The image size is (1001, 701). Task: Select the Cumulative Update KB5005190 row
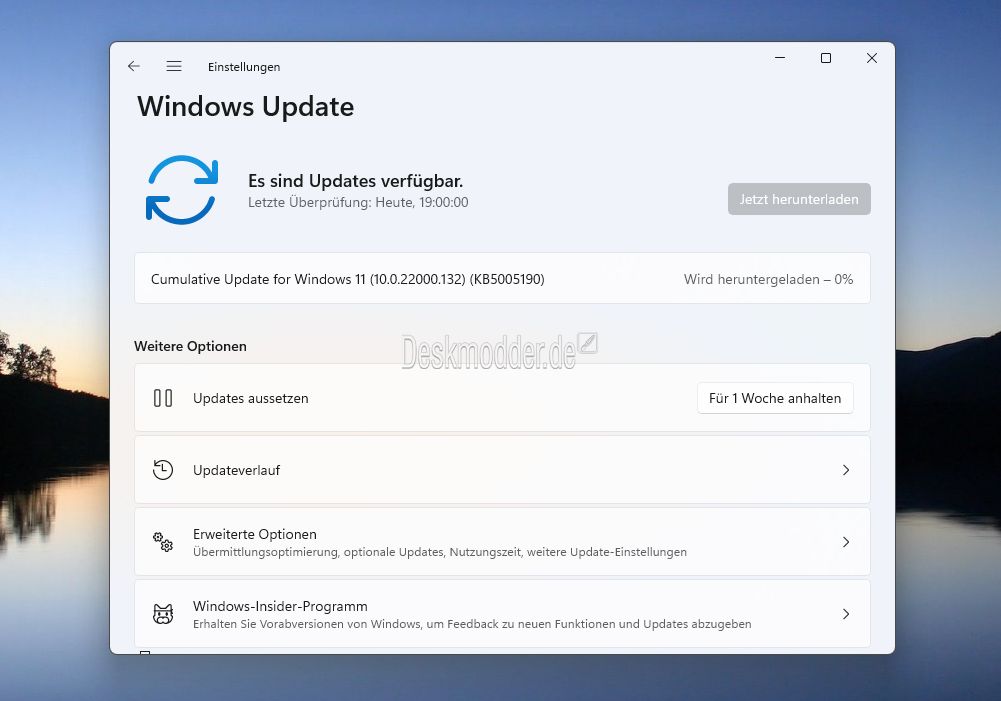pos(502,278)
